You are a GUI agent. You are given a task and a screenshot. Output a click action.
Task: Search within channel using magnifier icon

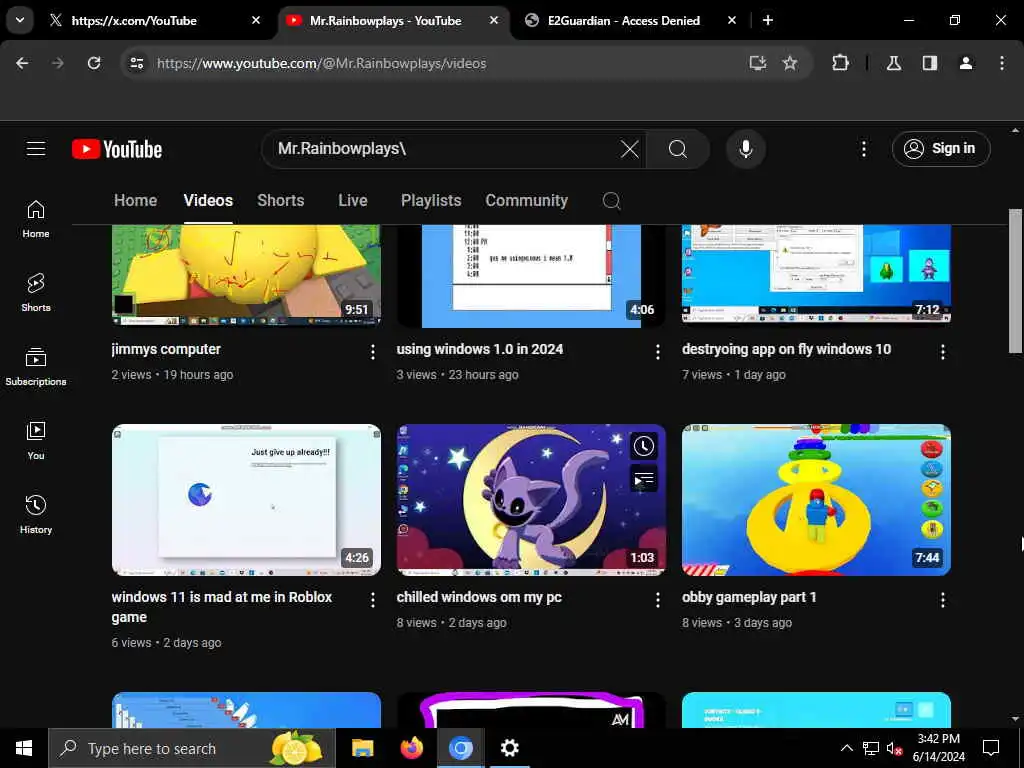(x=611, y=200)
